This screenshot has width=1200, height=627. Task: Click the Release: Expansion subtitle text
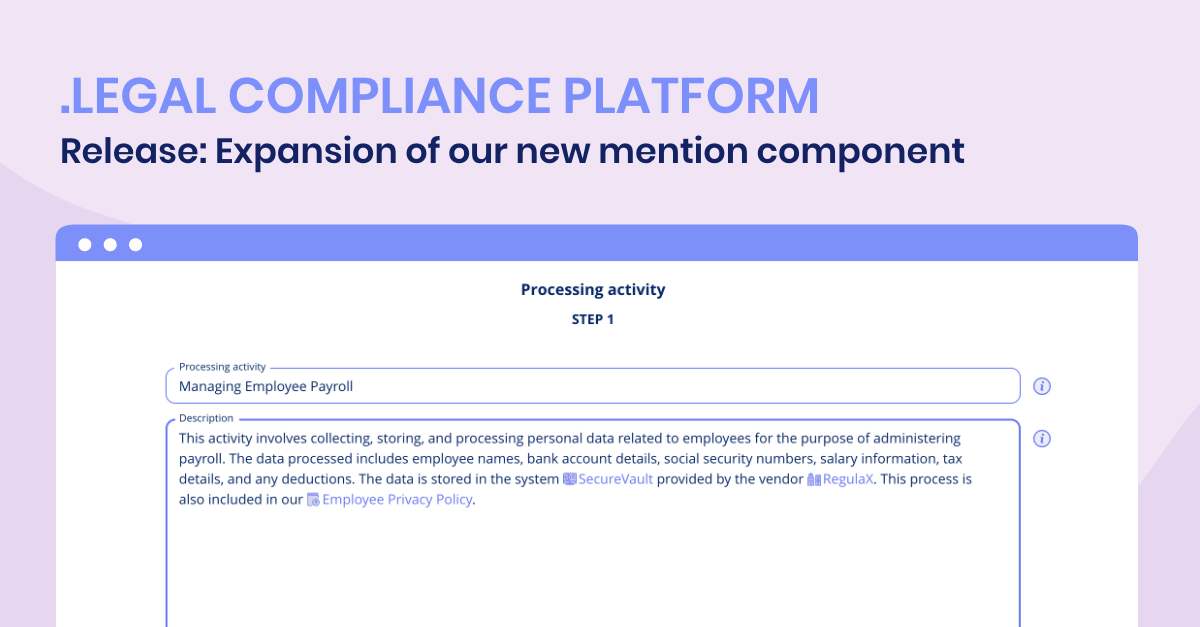512,151
